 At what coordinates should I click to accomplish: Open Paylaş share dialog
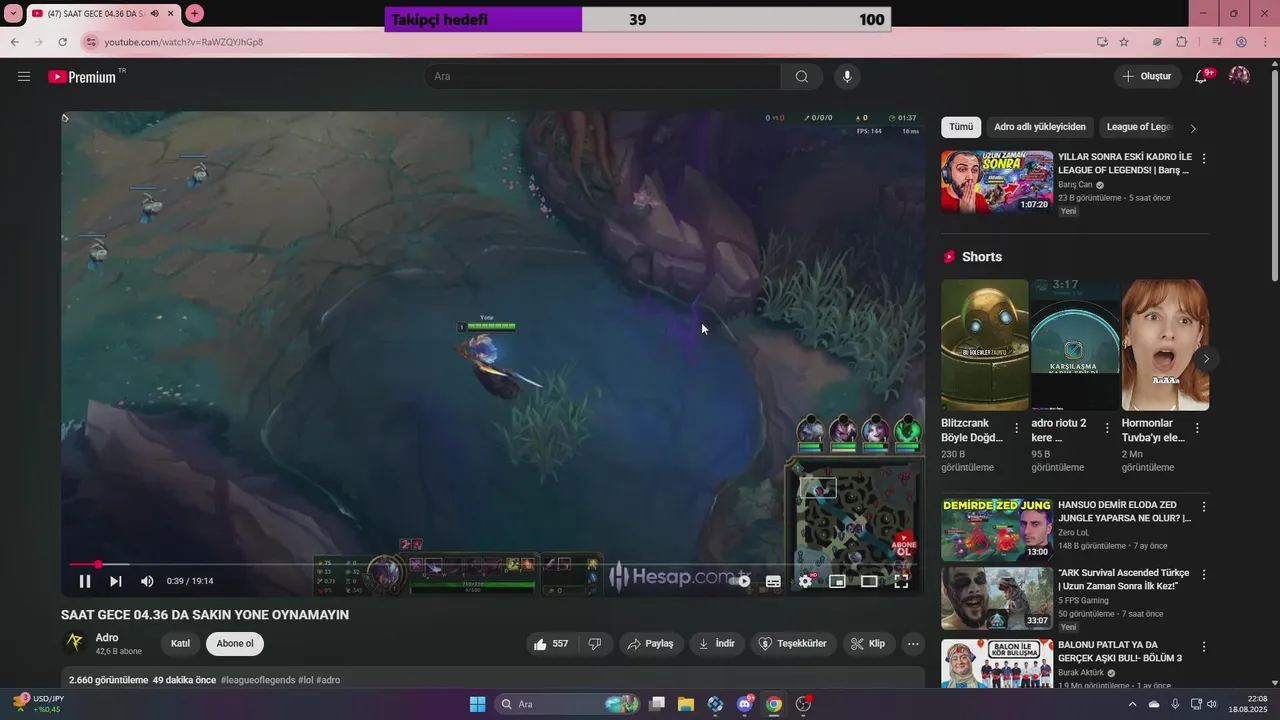tap(650, 644)
